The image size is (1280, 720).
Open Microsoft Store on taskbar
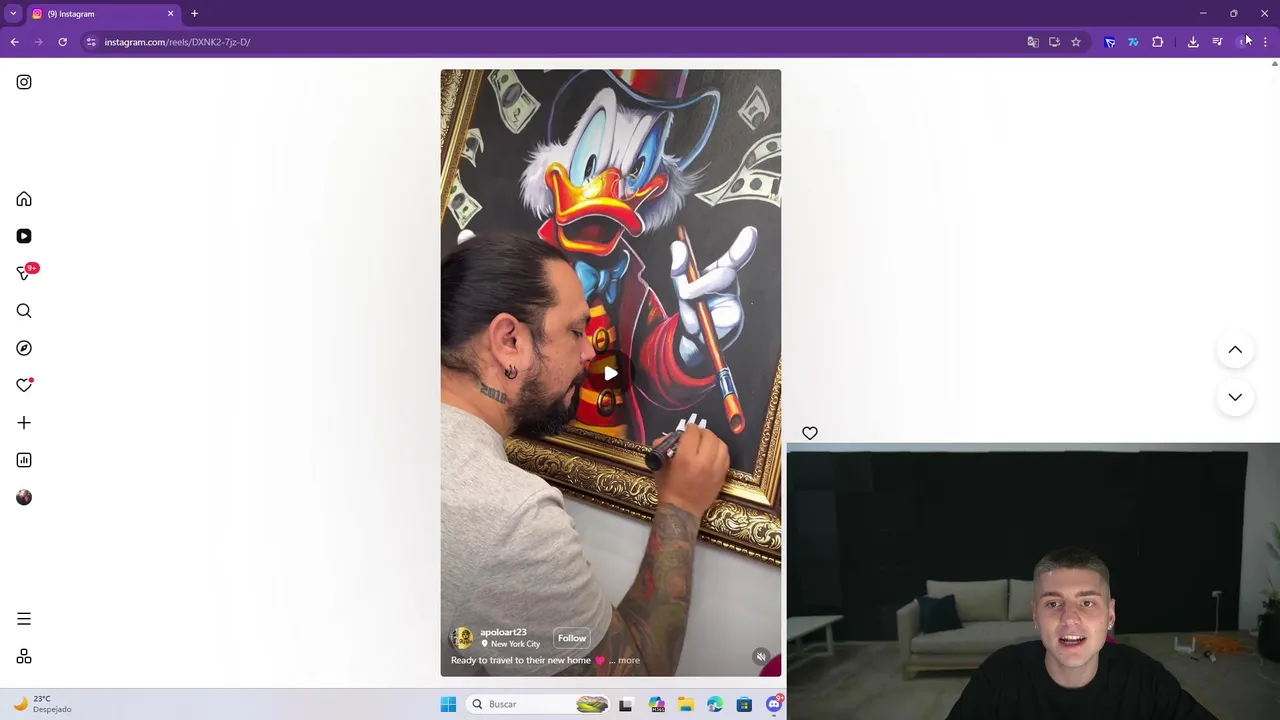coord(744,705)
